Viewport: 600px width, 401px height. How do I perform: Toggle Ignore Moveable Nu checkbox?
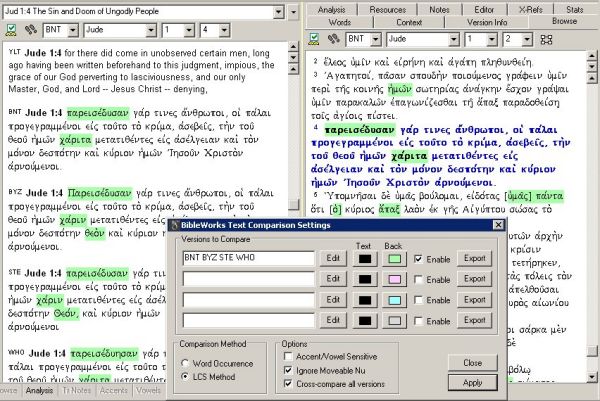click(288, 370)
